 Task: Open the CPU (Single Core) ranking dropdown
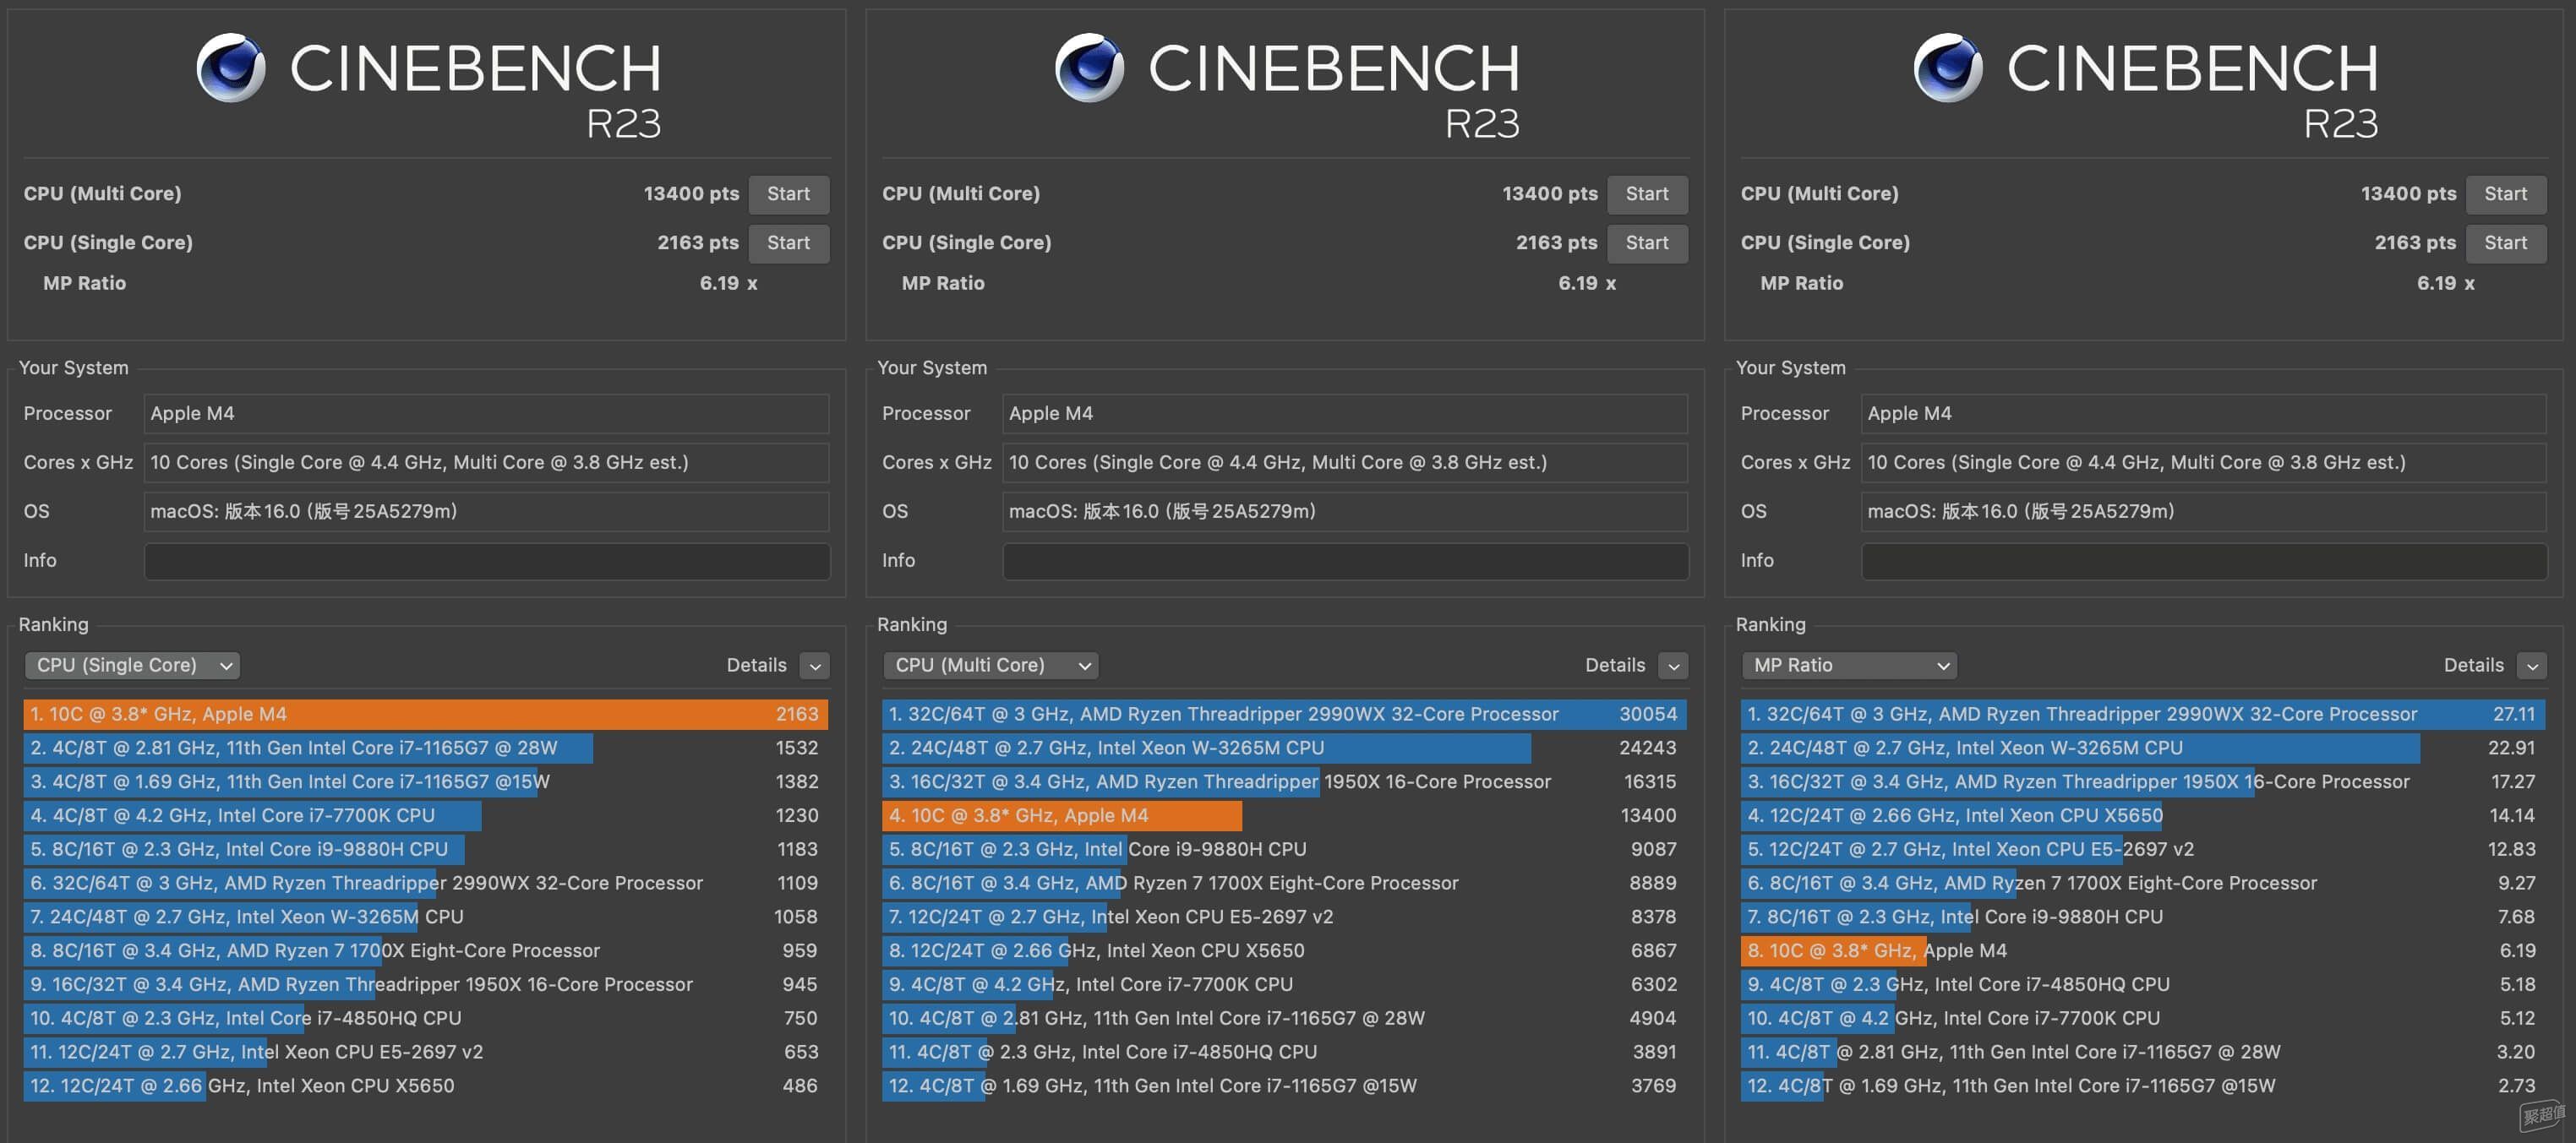(132, 665)
